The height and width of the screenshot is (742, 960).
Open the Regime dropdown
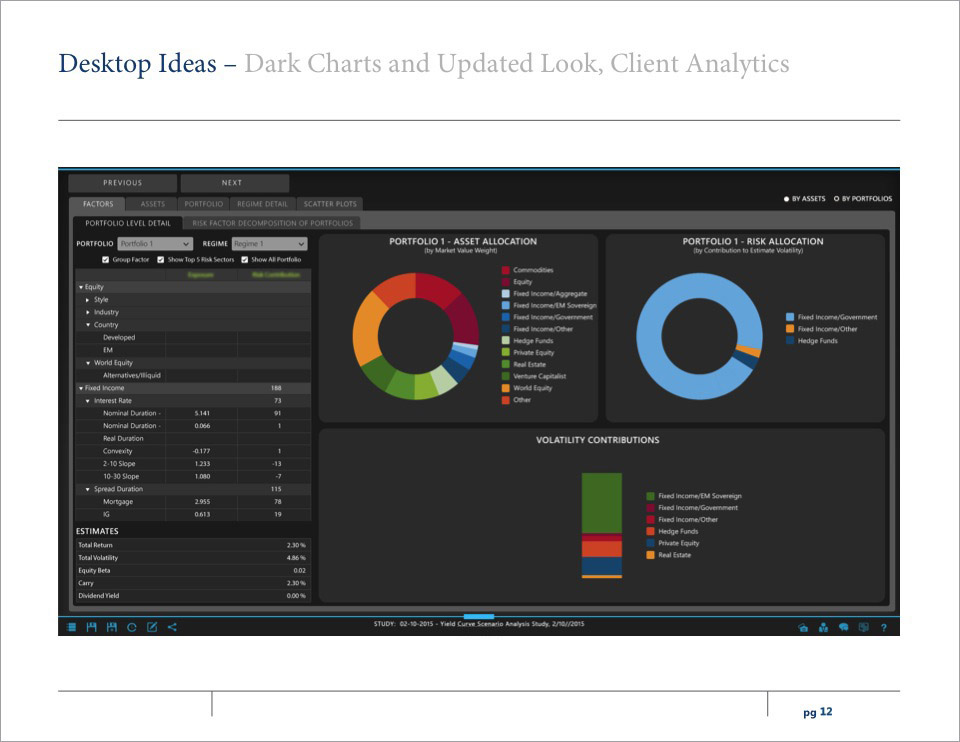coord(269,244)
